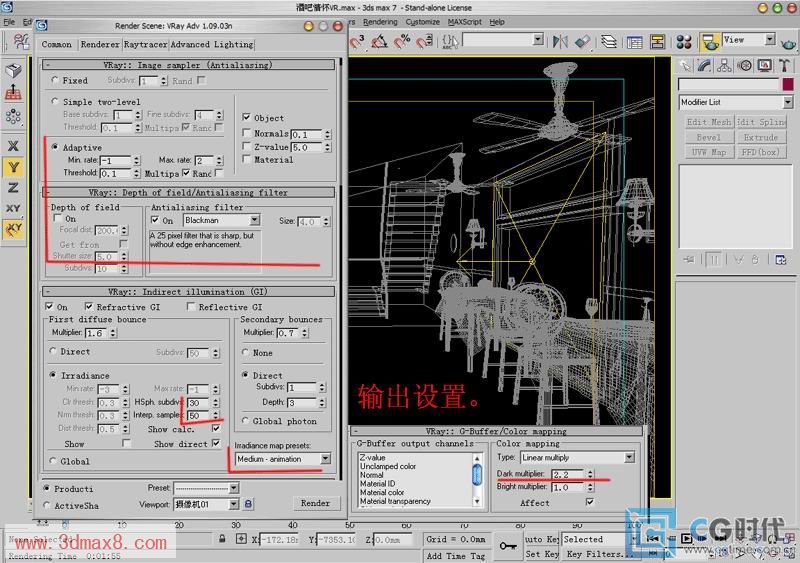Toggle Antialiasing filter On checkbox
800x563 pixels.
(x=155, y=220)
